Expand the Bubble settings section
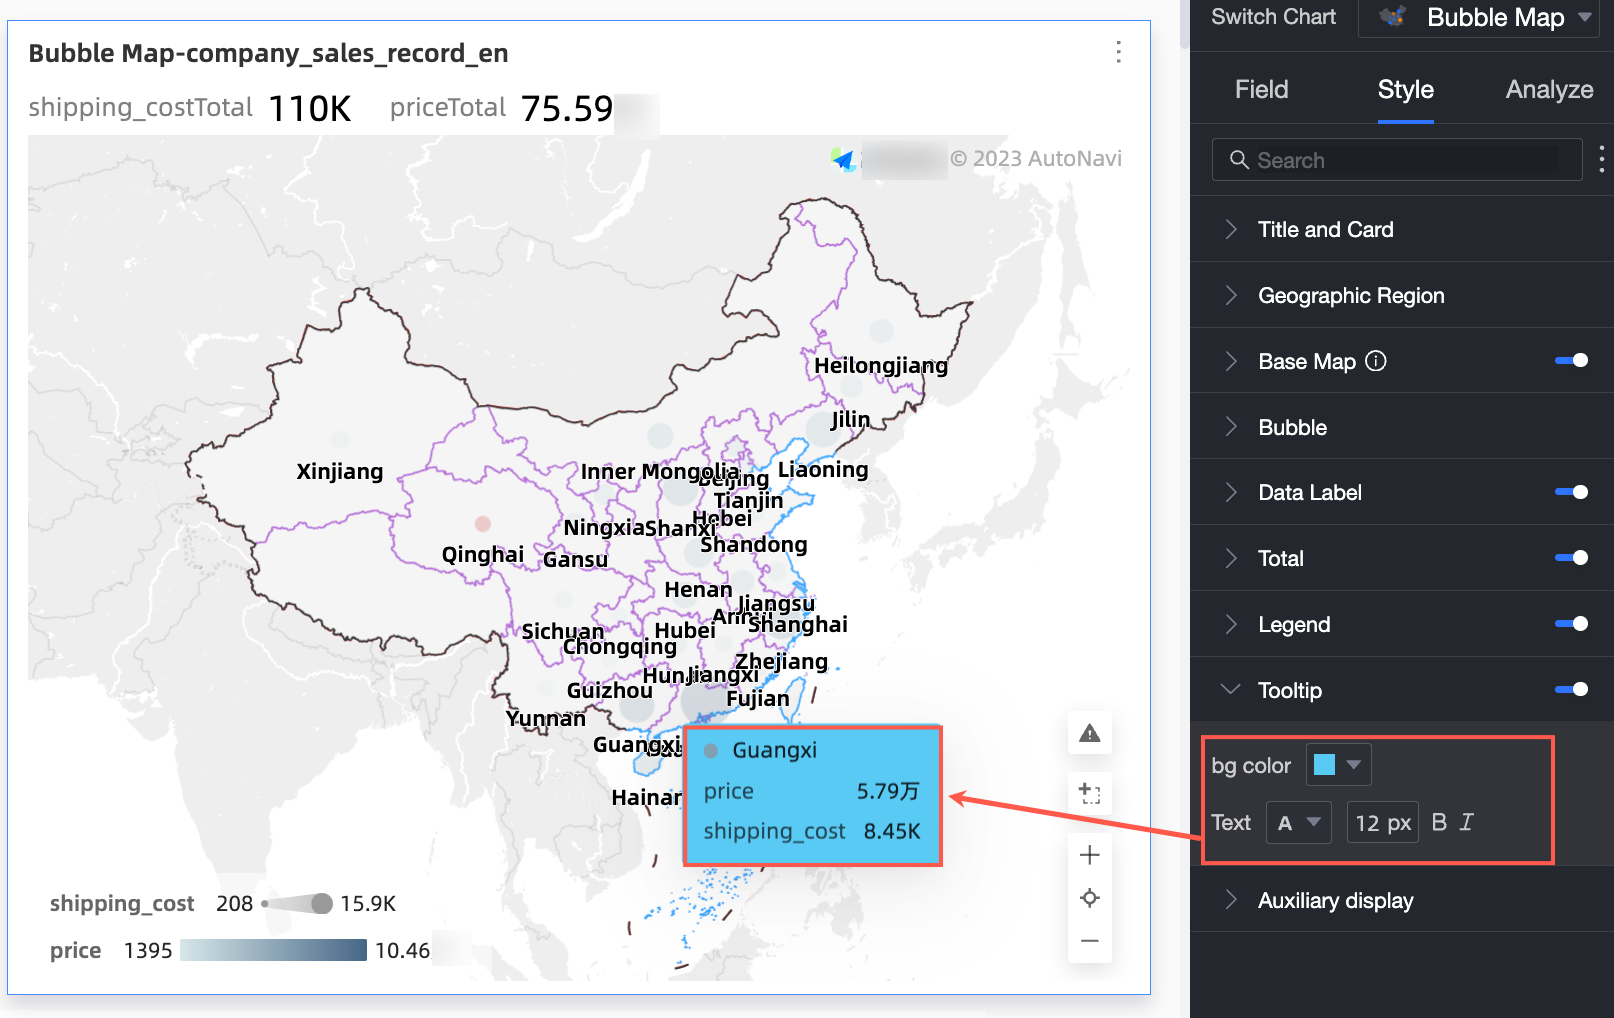 (1232, 427)
